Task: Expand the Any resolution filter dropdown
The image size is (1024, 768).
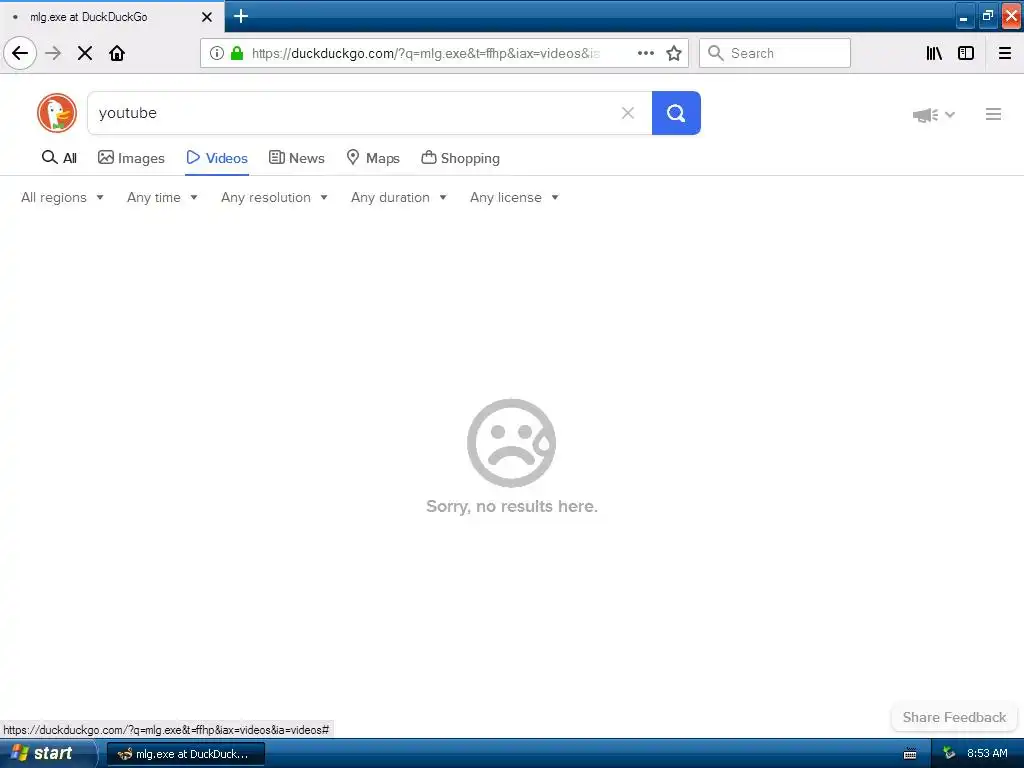Action: [x=274, y=197]
